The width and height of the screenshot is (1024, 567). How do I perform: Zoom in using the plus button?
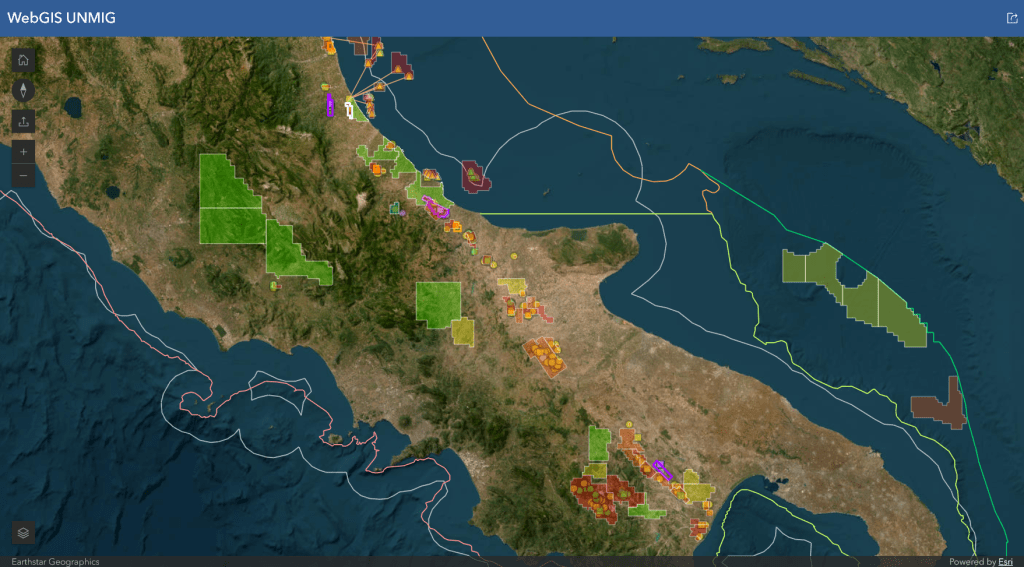click(x=24, y=152)
